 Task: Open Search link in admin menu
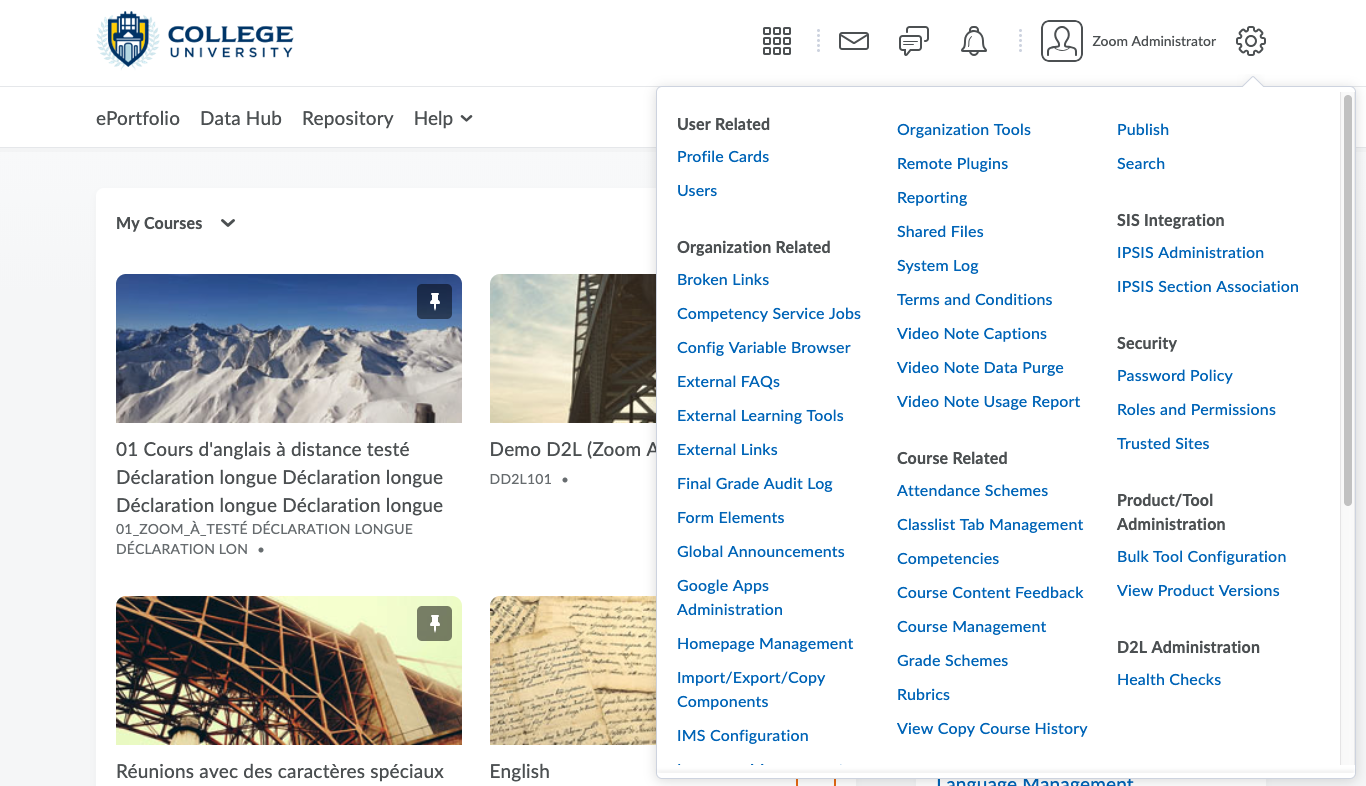coord(1141,164)
